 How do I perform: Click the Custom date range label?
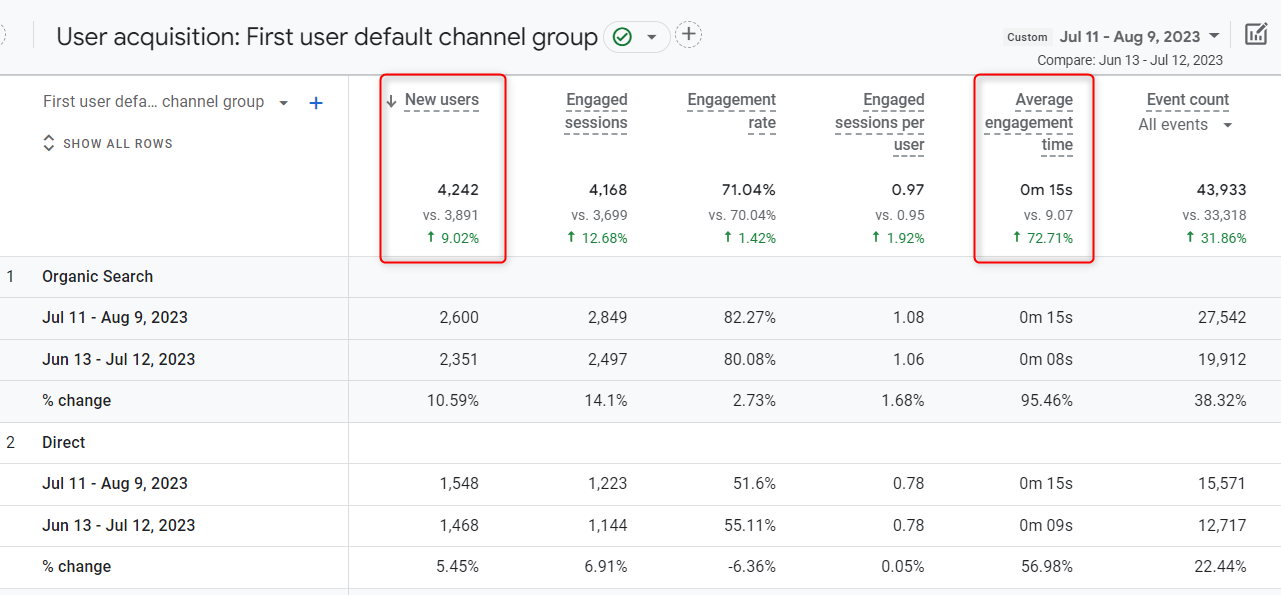(x=1027, y=37)
